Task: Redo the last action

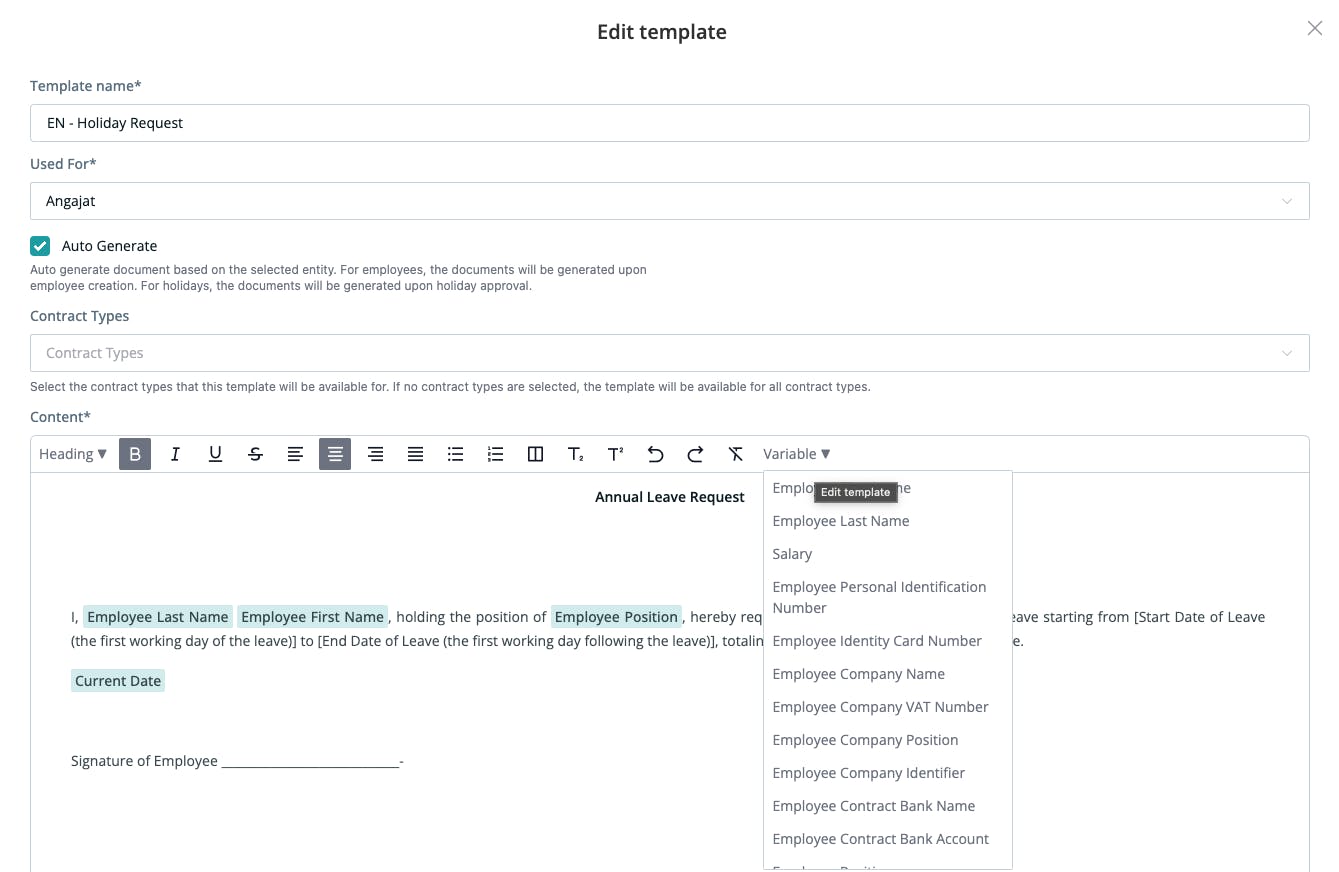Action: 695,454
